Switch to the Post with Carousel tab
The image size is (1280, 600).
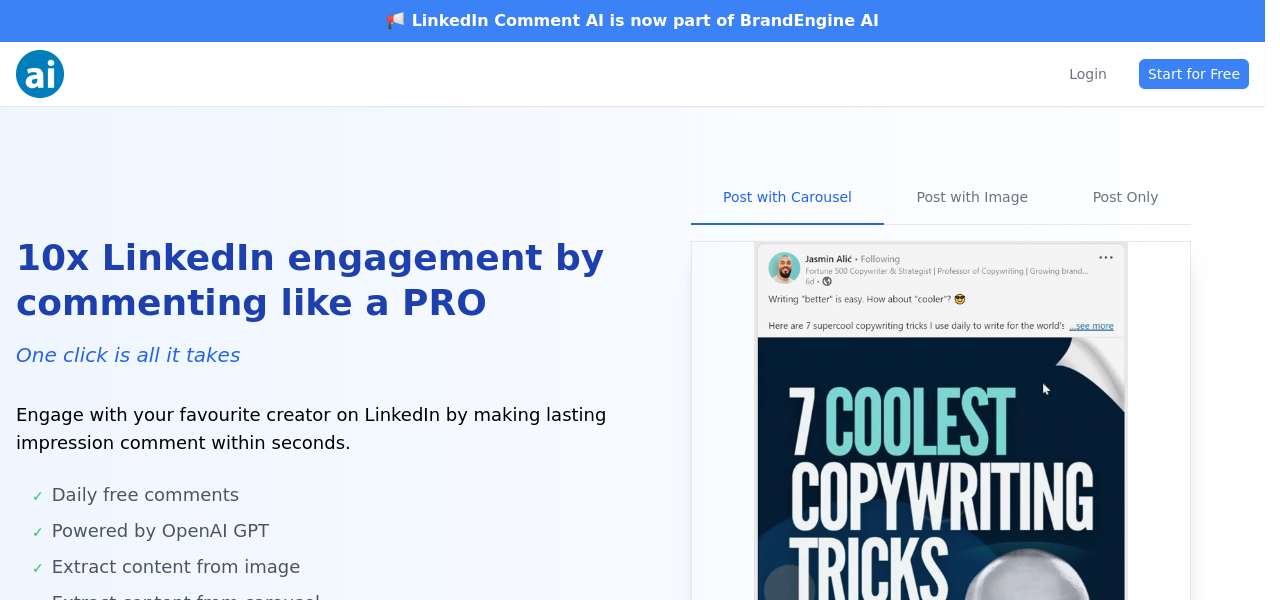click(x=787, y=197)
